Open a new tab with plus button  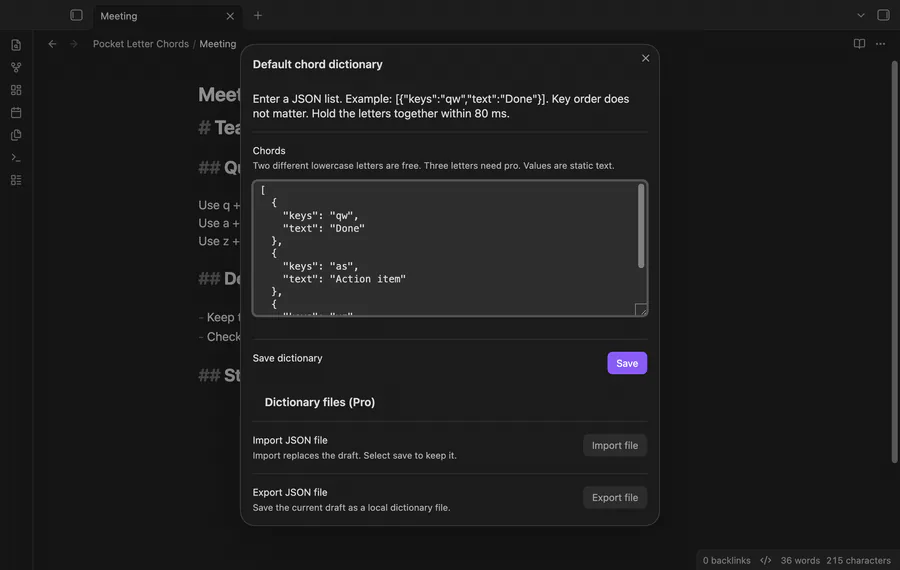click(x=258, y=15)
